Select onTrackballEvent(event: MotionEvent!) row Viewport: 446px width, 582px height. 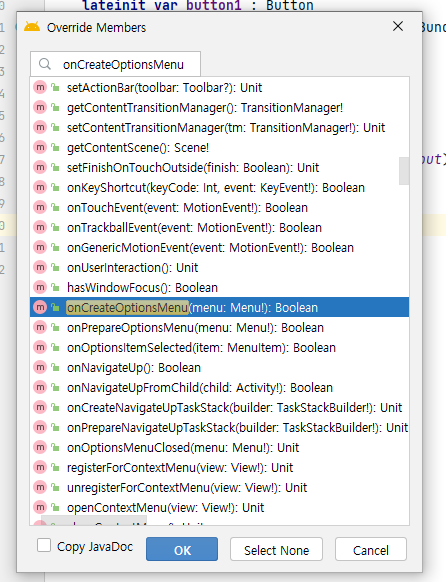click(219, 228)
